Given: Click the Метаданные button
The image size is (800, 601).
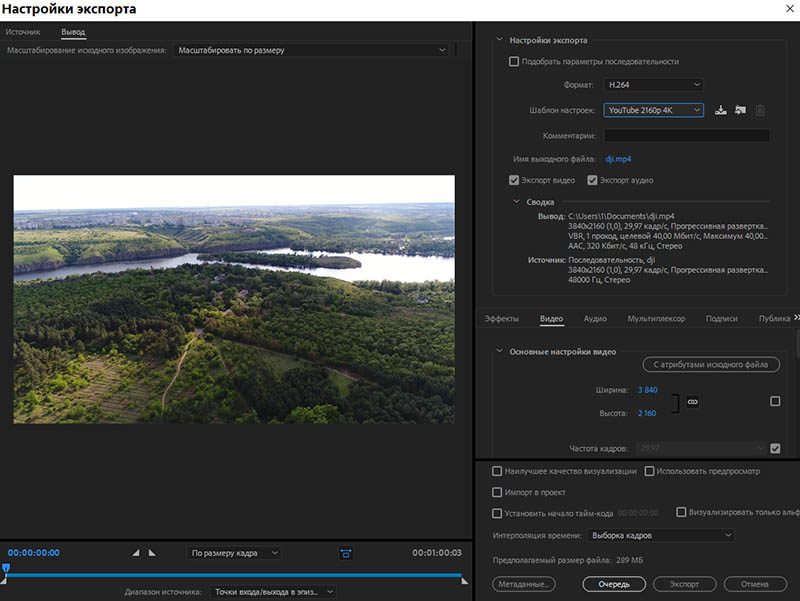Looking at the screenshot, I should point(523,584).
